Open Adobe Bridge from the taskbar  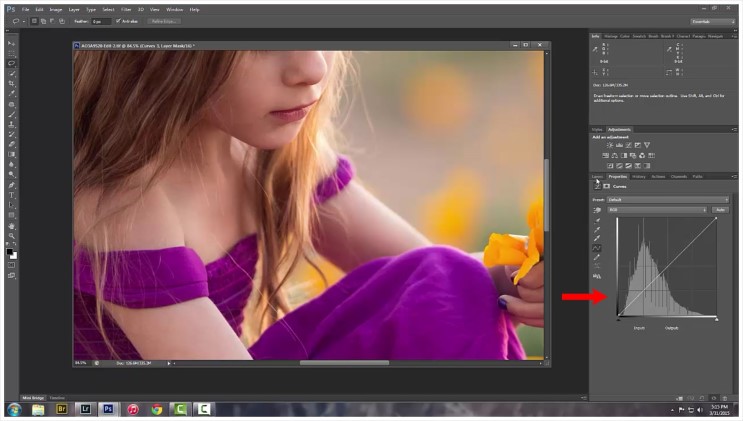[61, 409]
